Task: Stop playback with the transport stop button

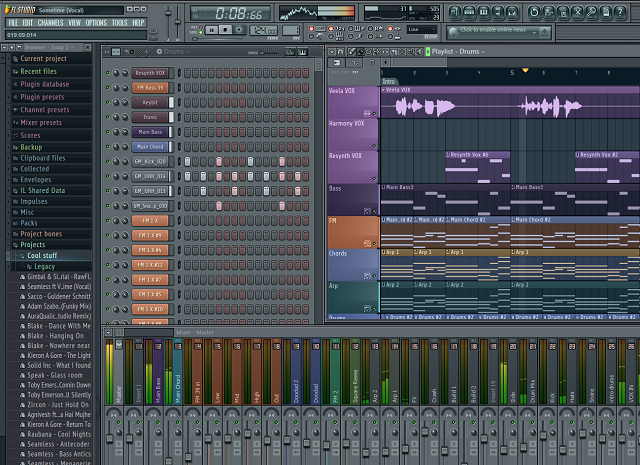Action: pos(225,30)
